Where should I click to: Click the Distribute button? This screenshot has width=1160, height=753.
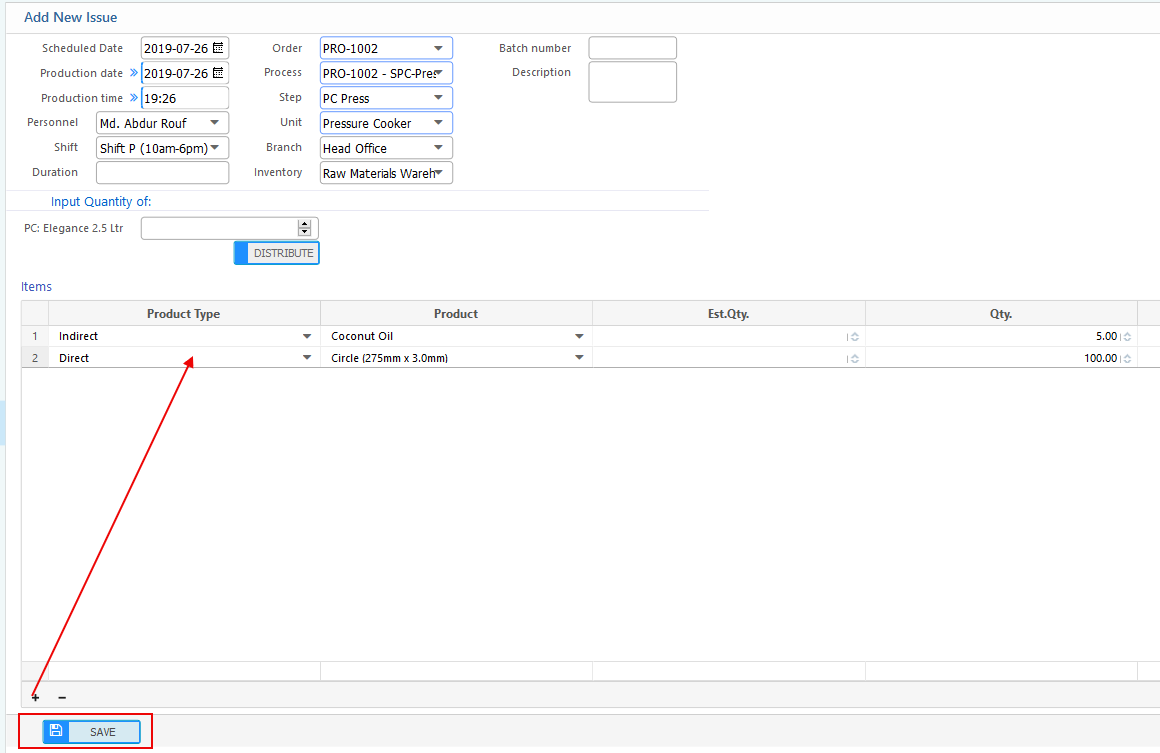277,253
